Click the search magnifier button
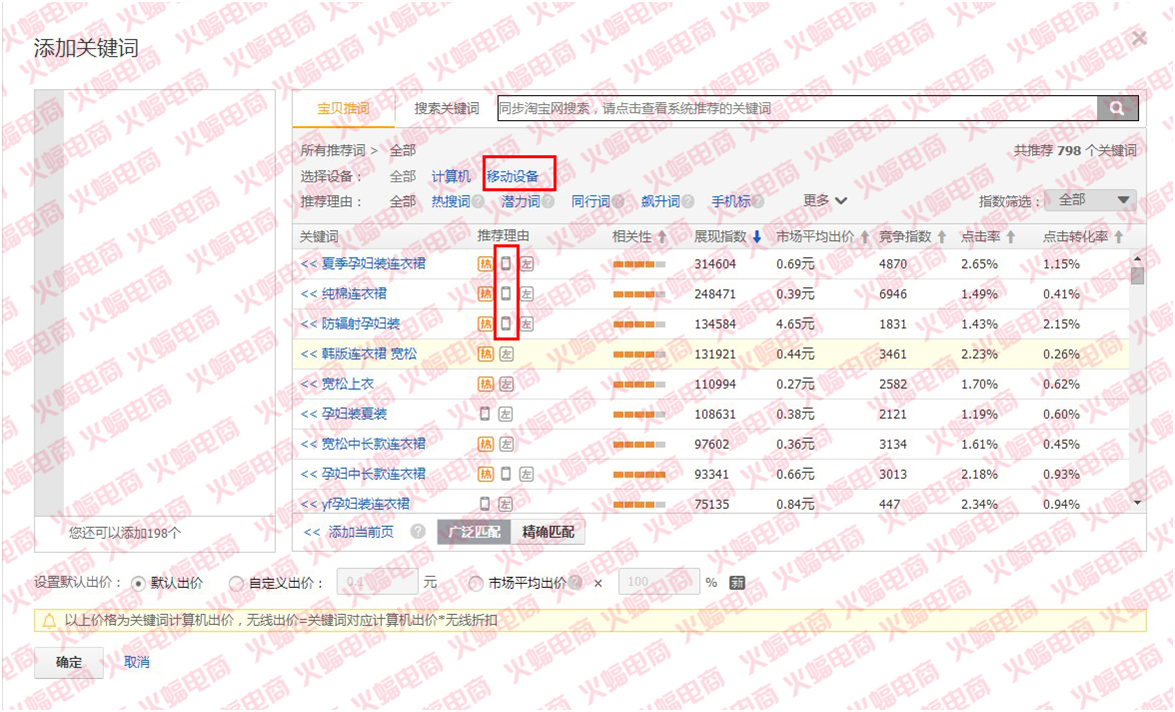This screenshot has height=712, width=1175. pos(1117,108)
